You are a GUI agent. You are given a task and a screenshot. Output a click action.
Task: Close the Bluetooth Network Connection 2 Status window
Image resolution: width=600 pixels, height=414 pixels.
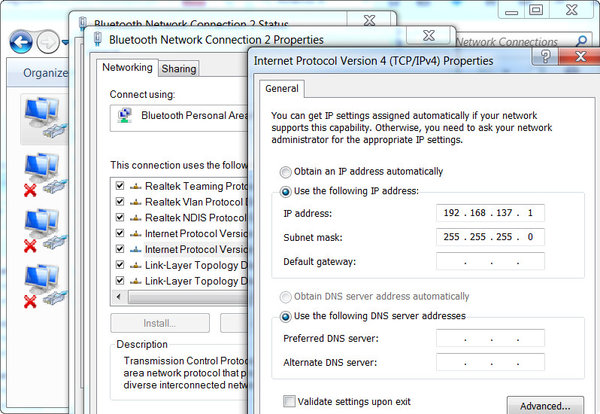[370, 20]
